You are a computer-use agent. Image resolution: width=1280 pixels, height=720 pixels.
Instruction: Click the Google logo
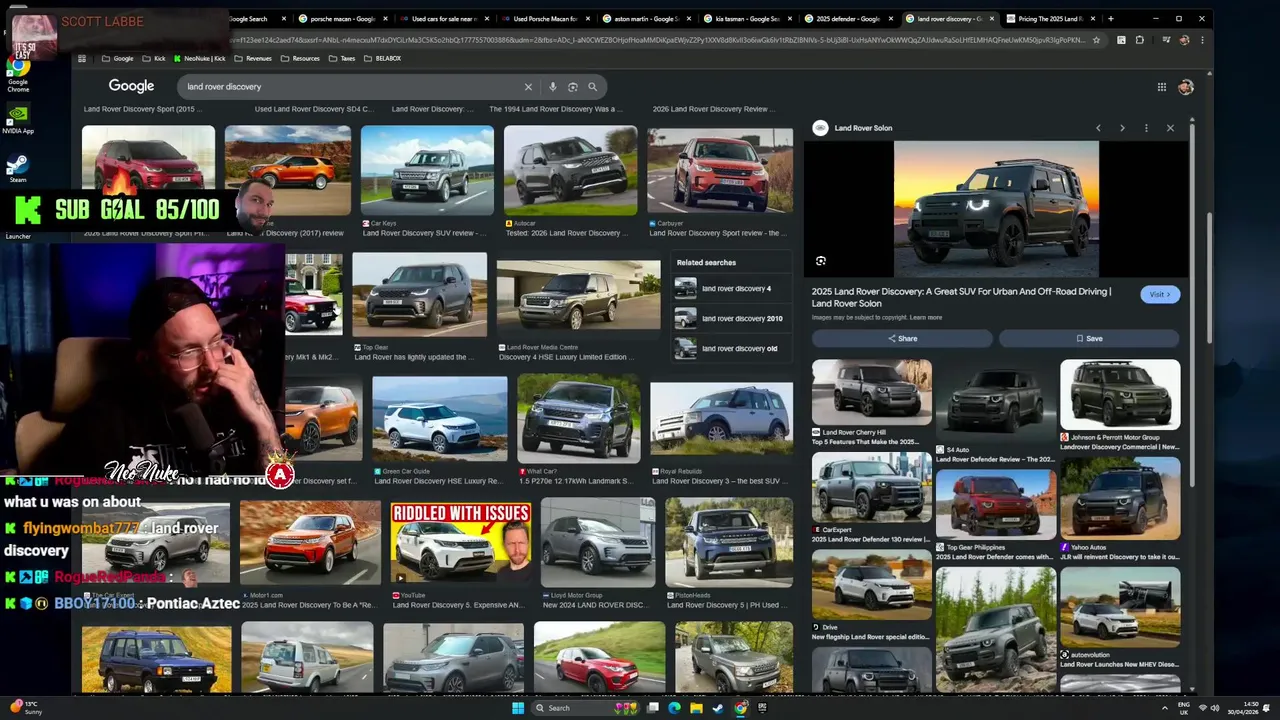pos(131,87)
